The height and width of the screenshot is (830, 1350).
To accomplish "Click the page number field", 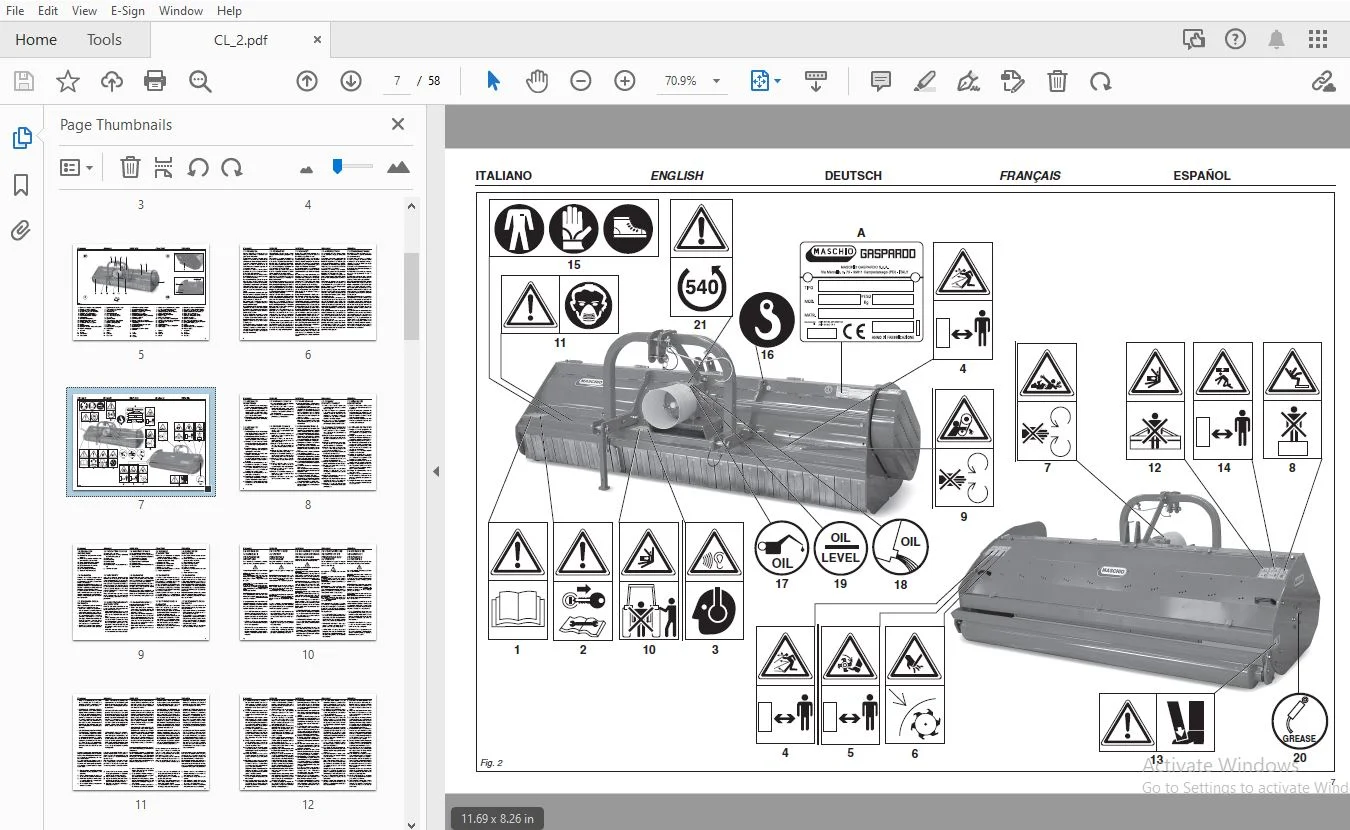I will (x=397, y=81).
